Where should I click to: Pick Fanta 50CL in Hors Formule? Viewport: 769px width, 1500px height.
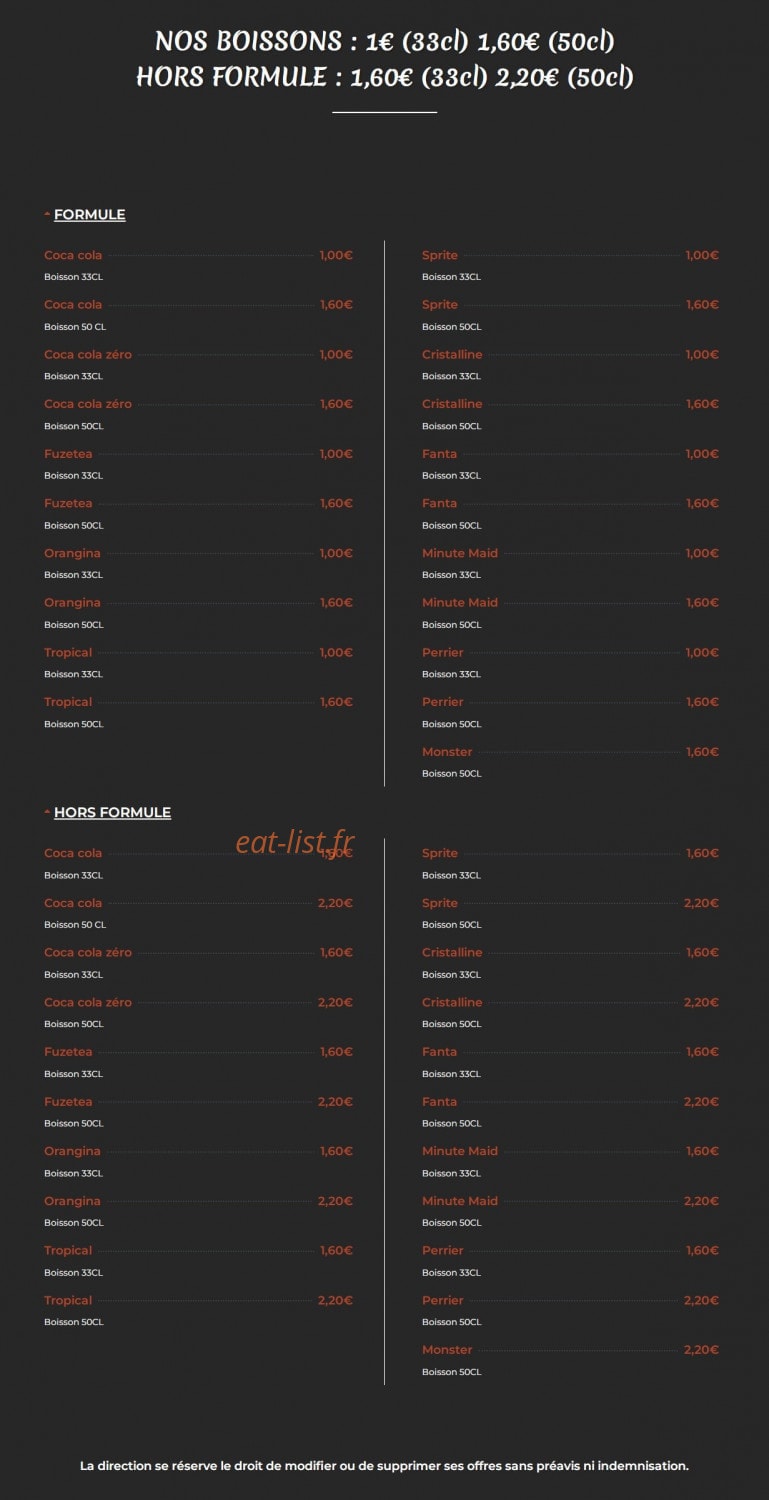click(x=570, y=1111)
